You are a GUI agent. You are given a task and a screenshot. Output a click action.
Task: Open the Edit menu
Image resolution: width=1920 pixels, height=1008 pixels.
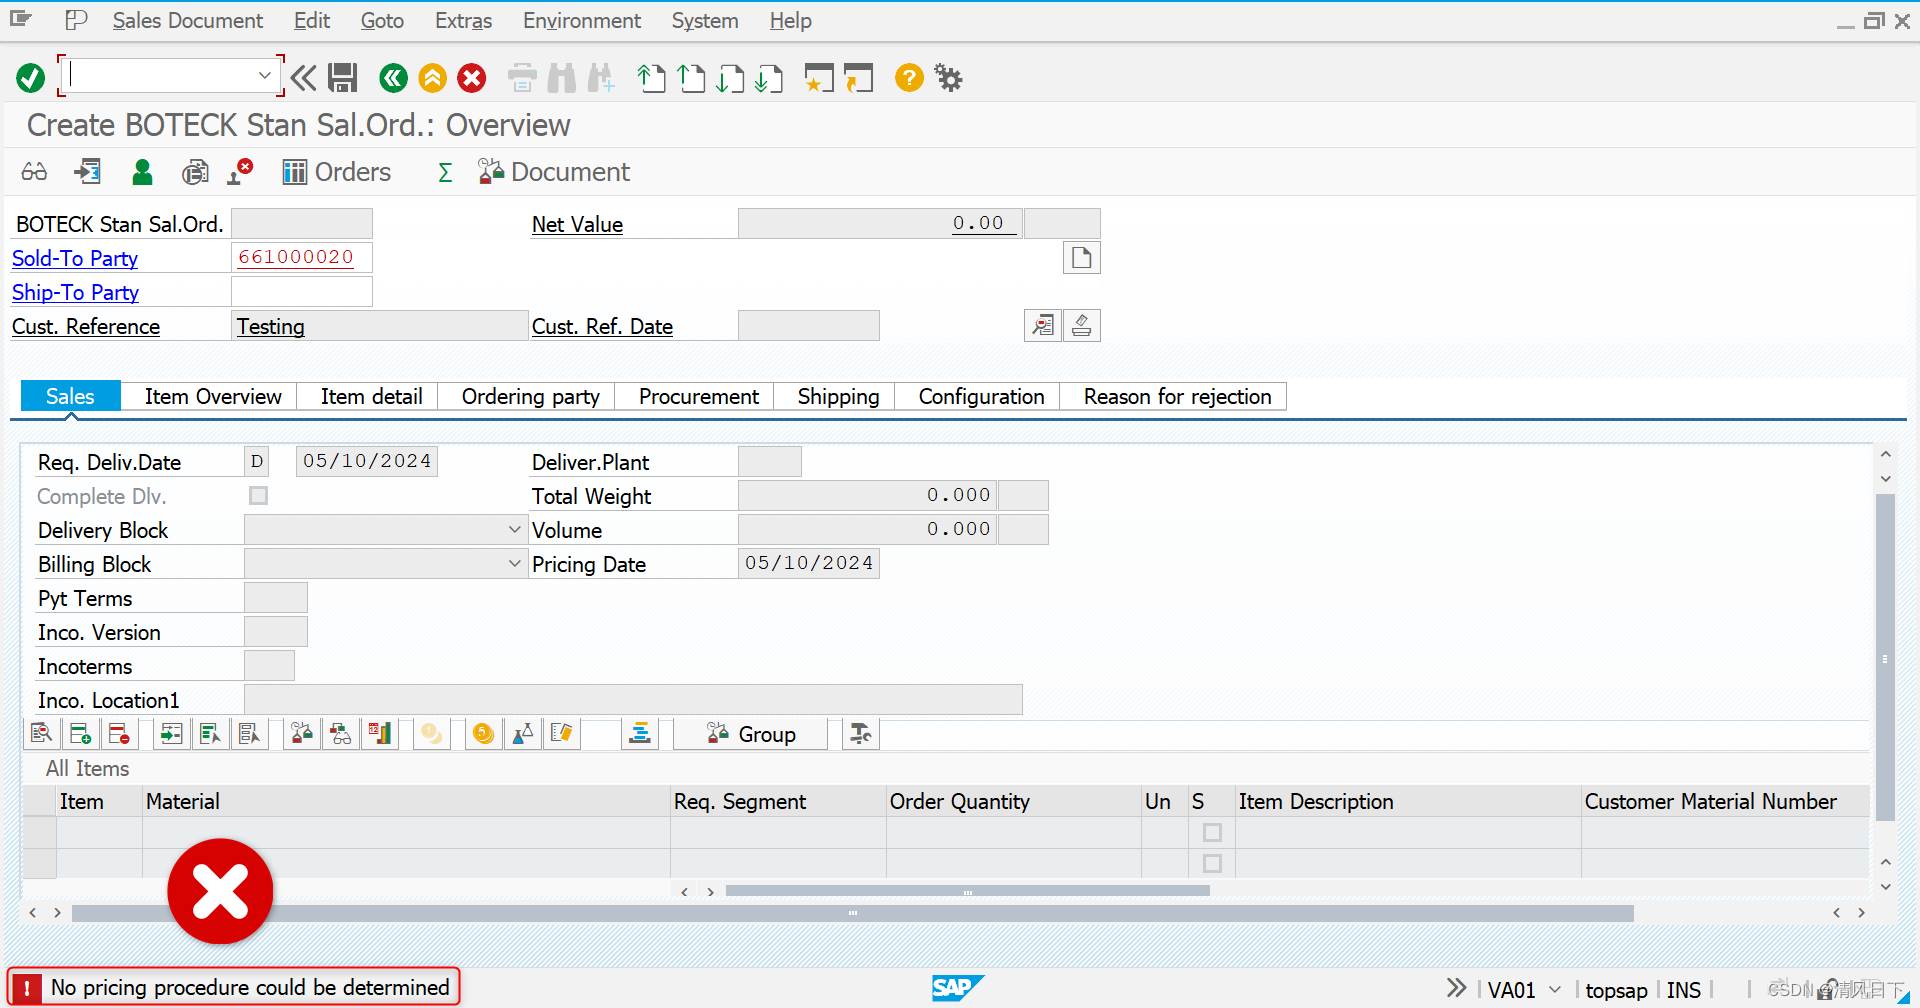(x=312, y=20)
